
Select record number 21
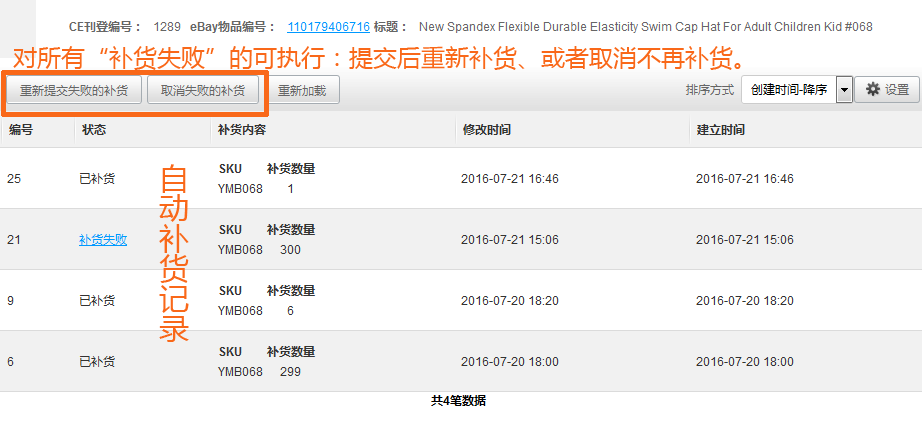(14, 240)
